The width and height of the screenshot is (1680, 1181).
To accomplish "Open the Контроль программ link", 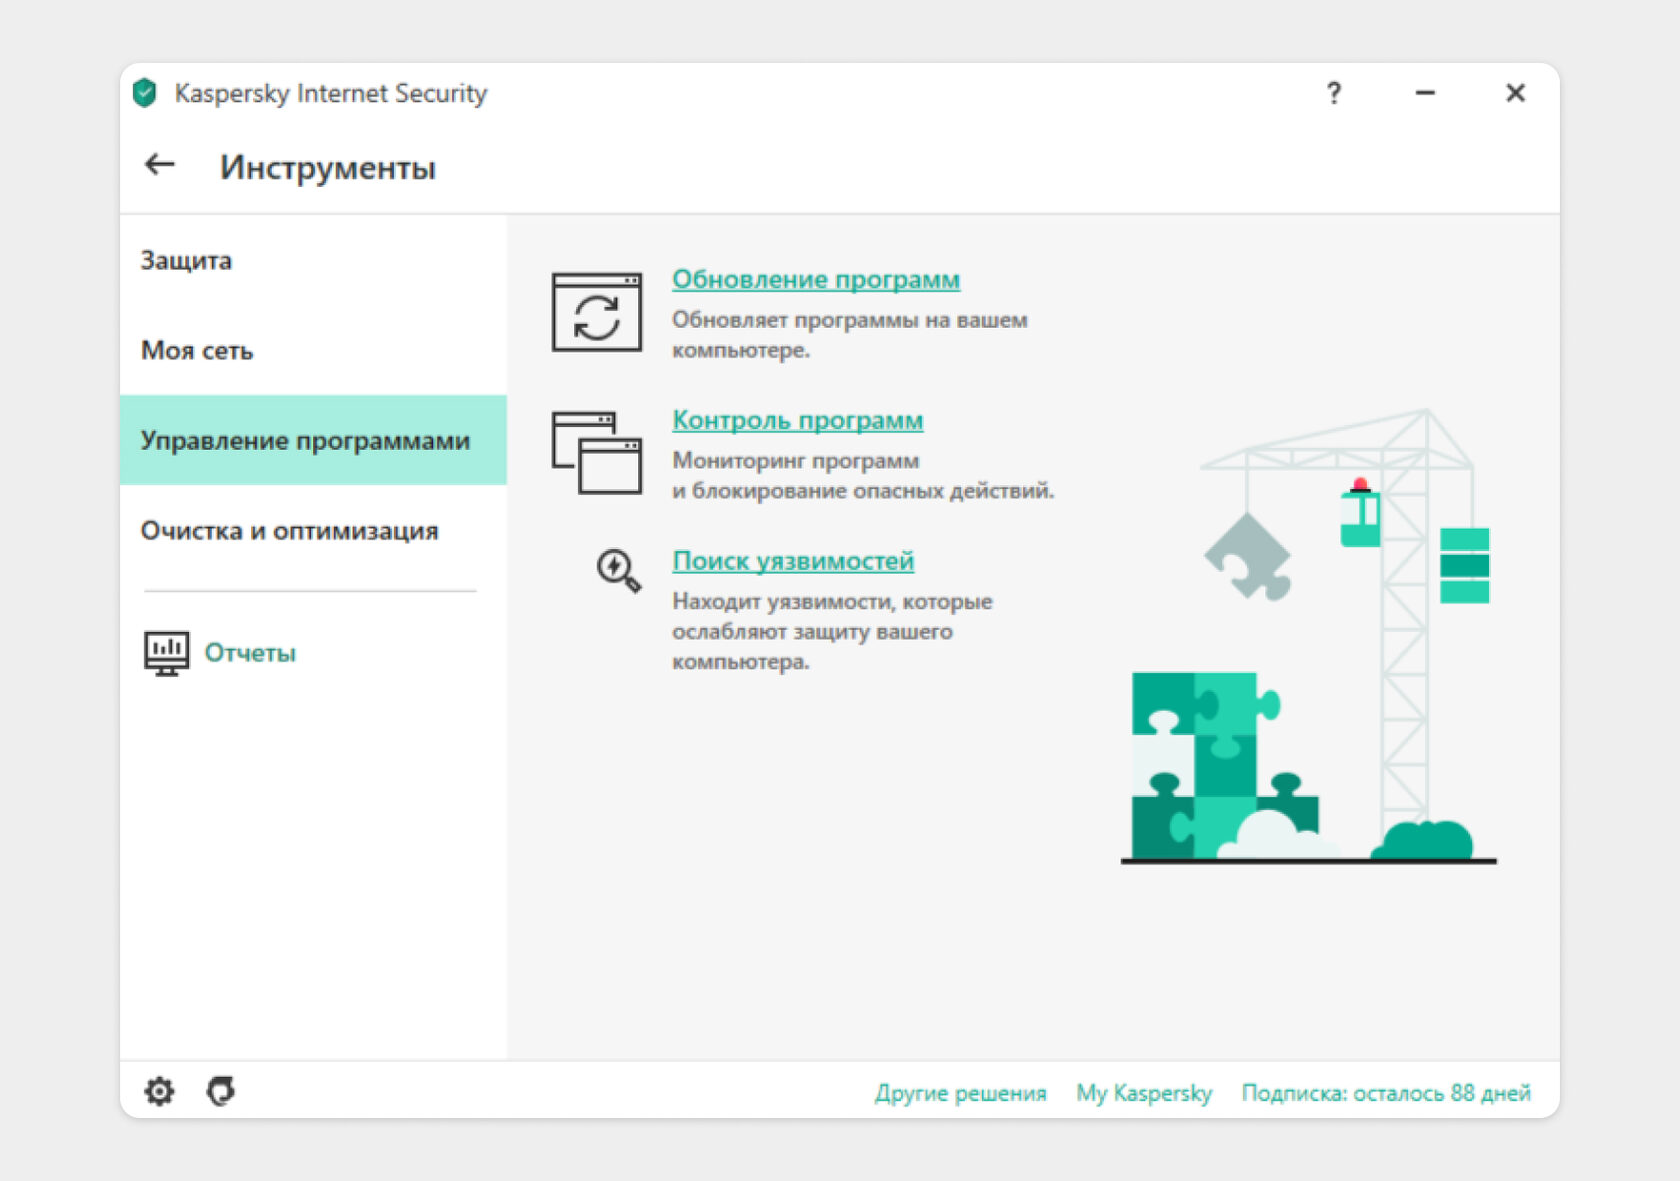I will 798,420.
